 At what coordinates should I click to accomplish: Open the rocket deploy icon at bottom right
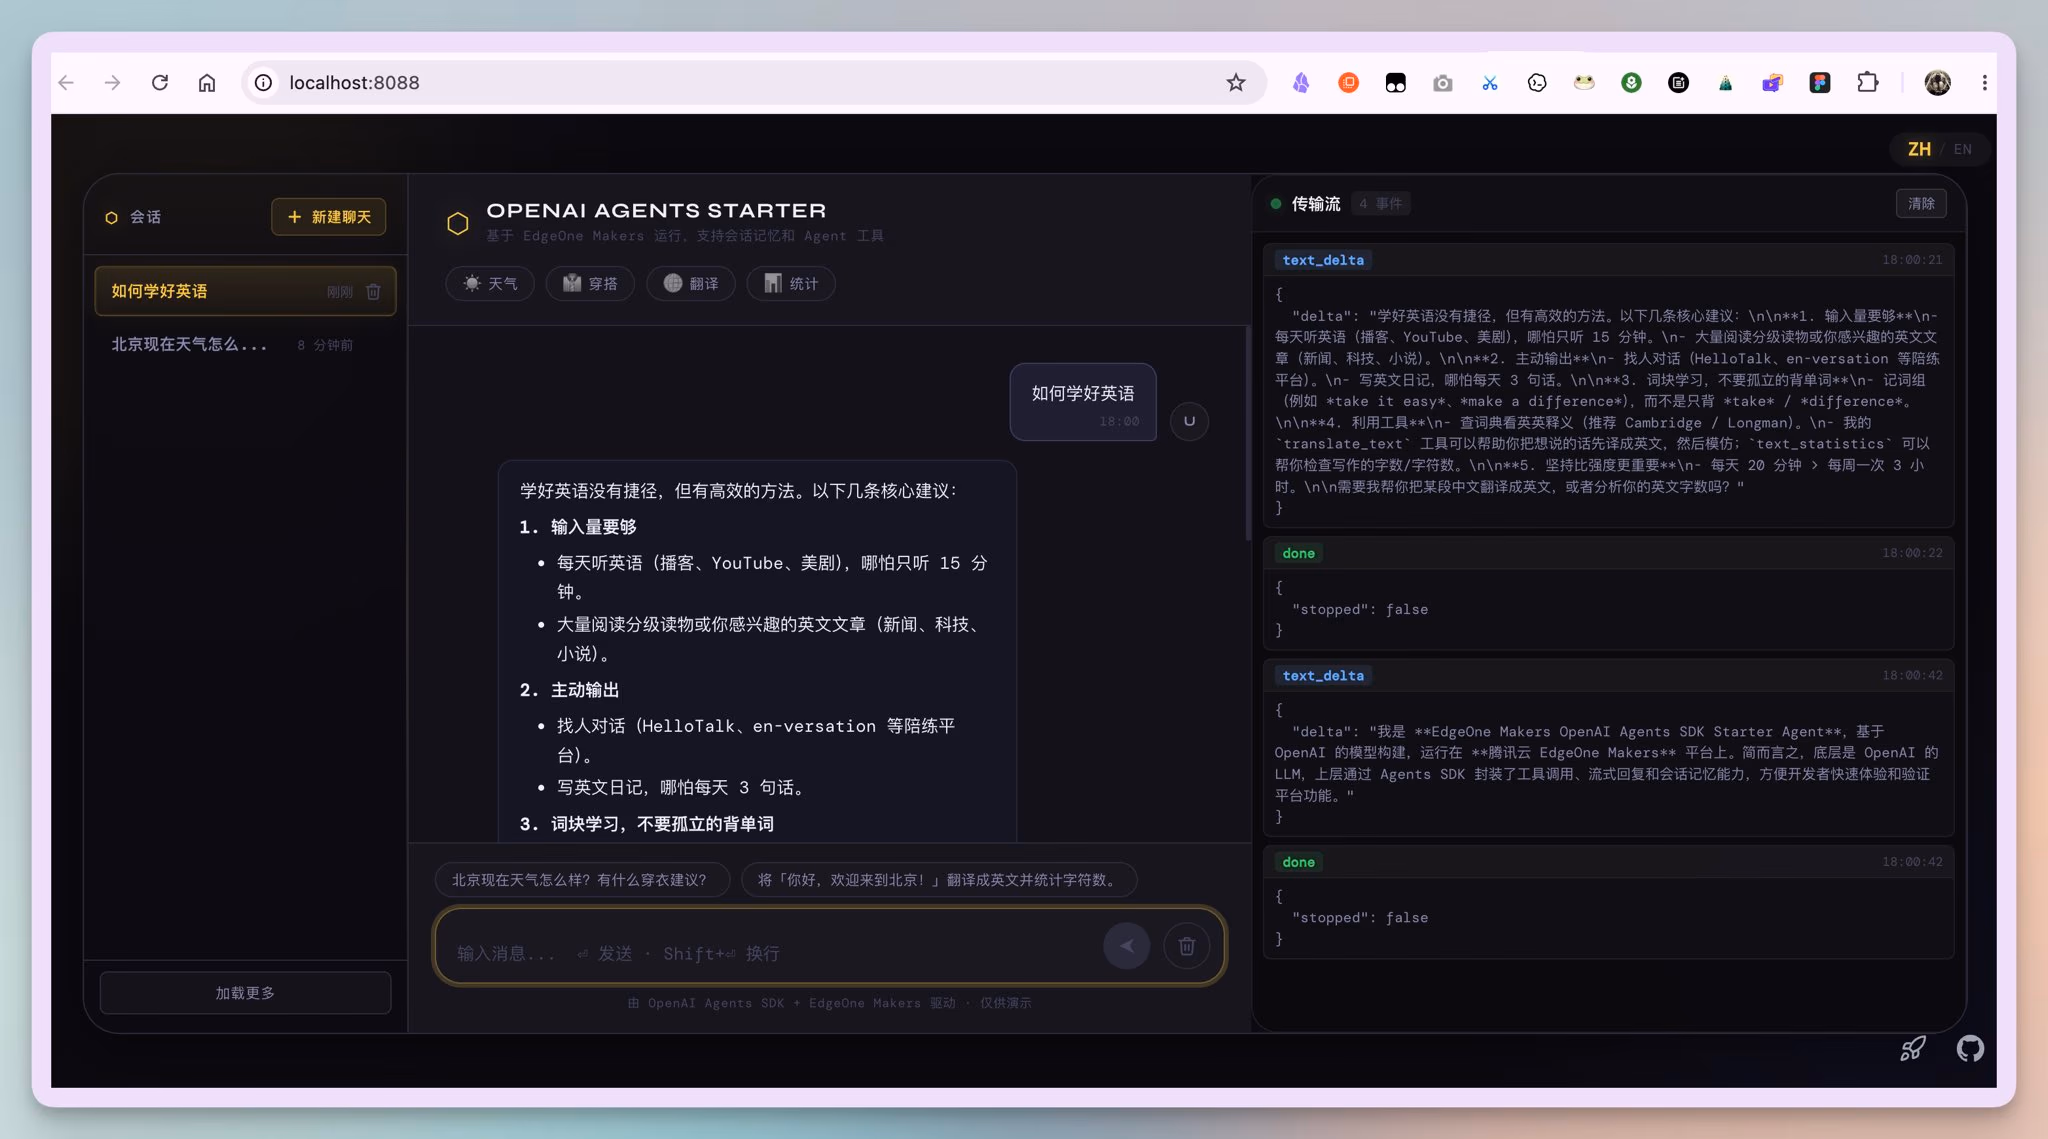(x=1912, y=1048)
